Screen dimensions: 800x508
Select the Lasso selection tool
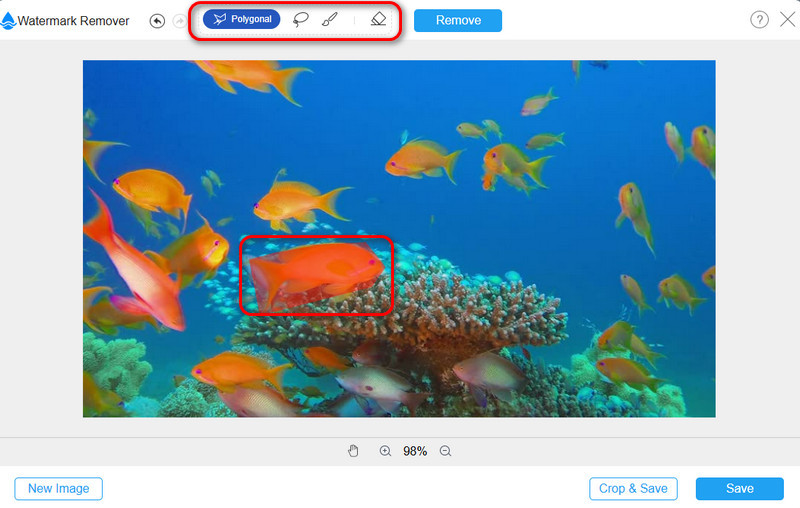[300, 19]
